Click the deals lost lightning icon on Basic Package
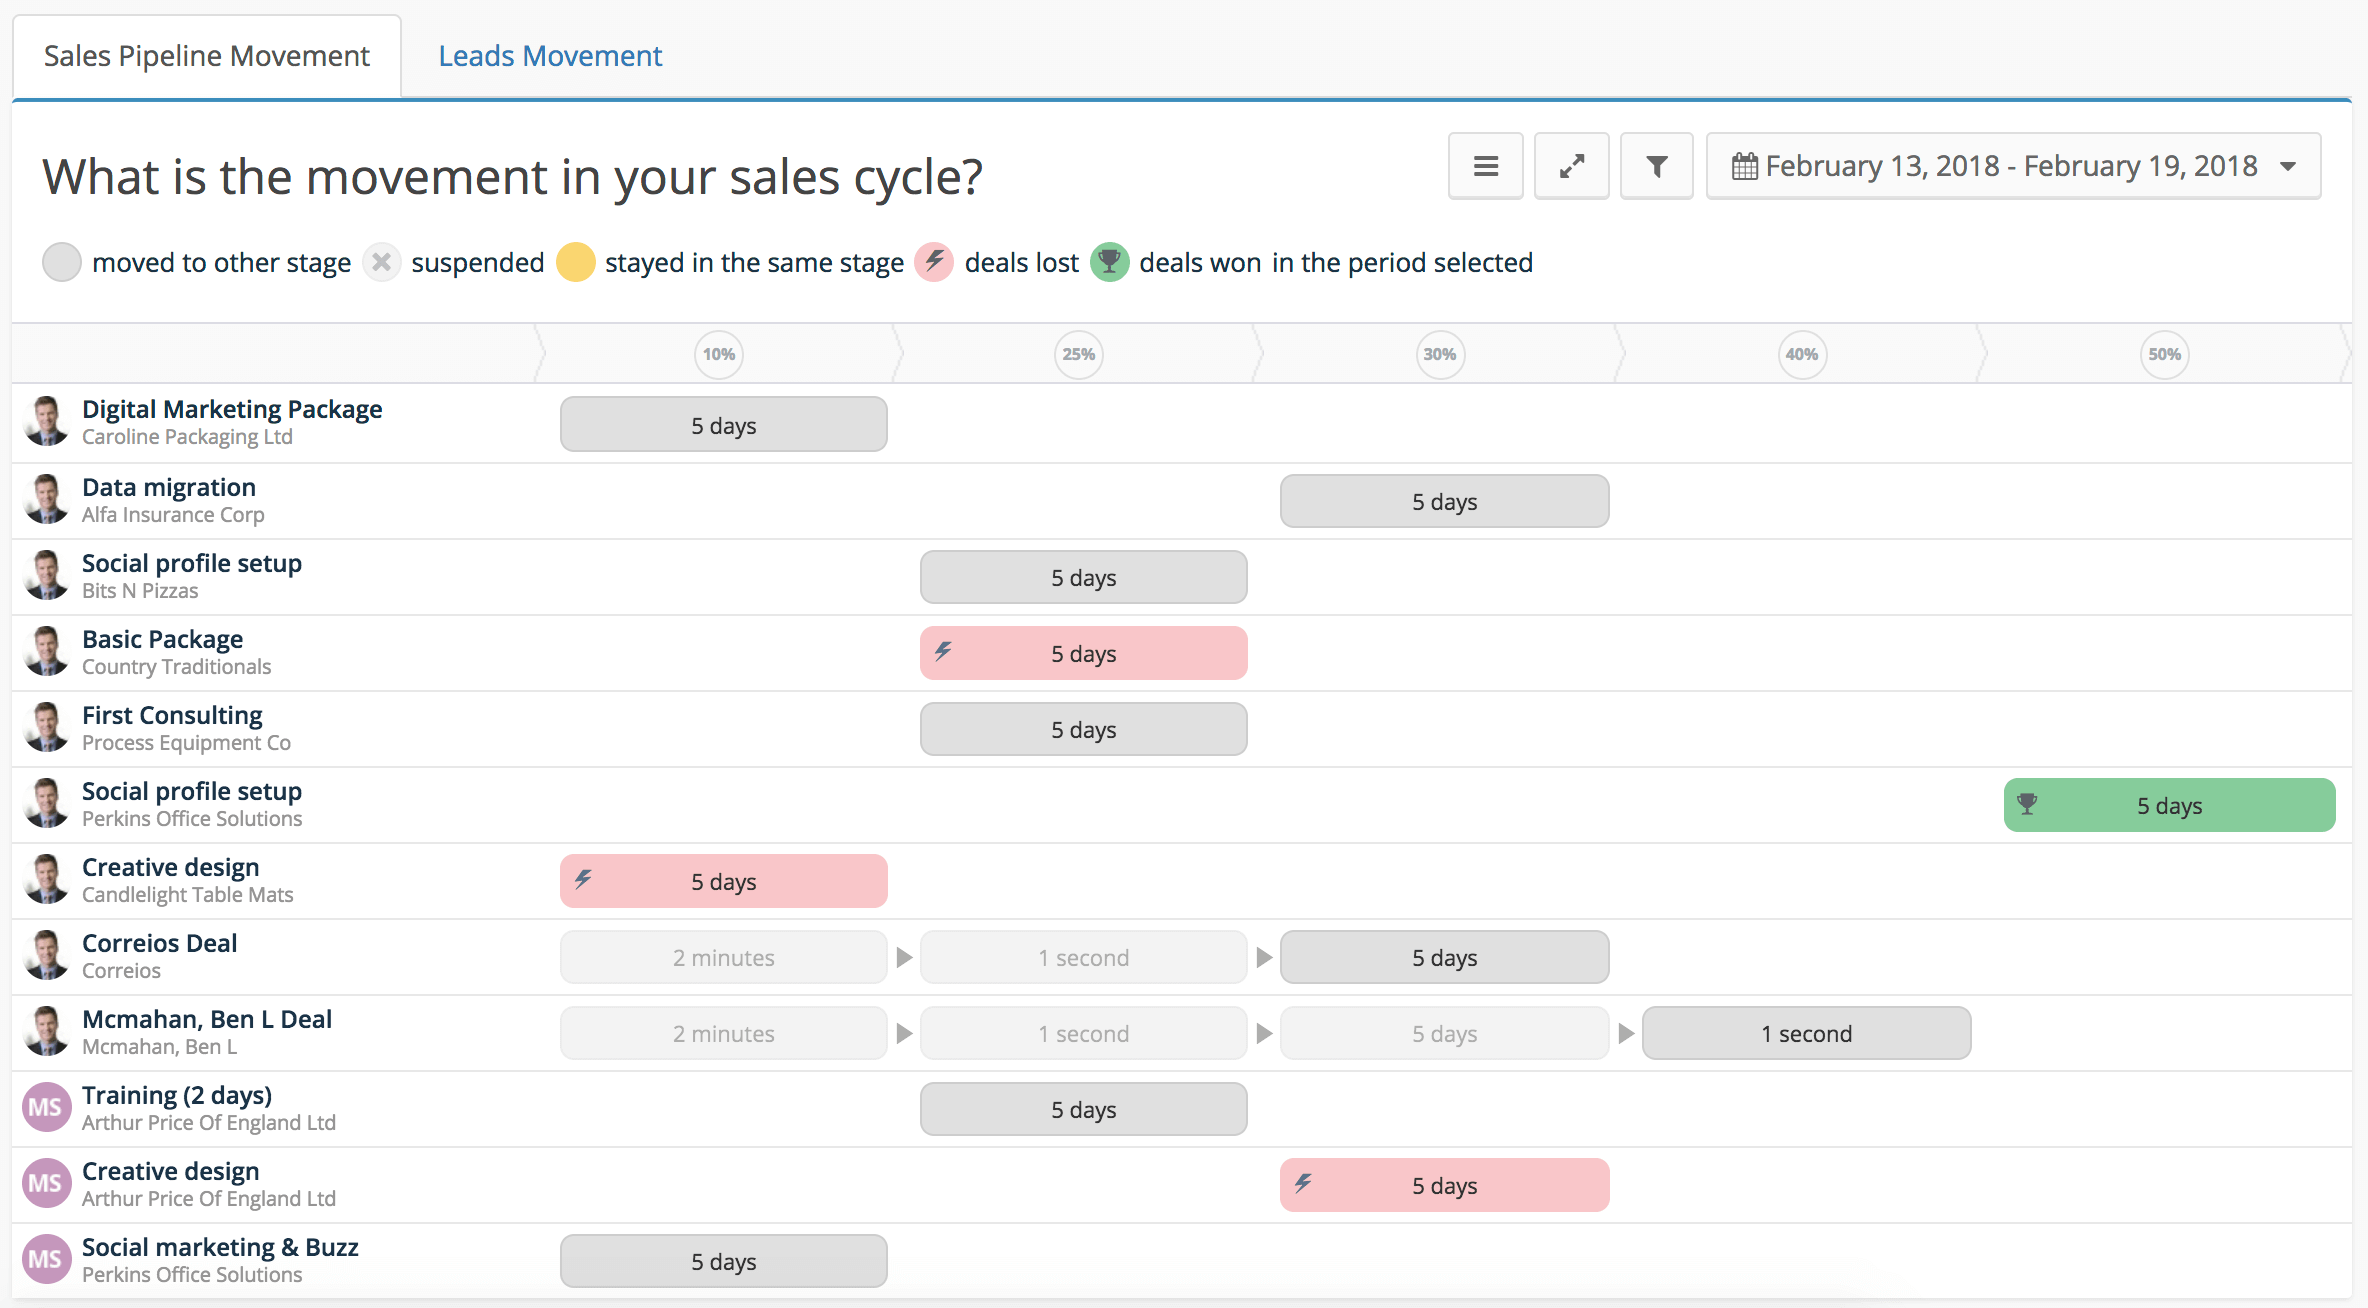2368x1308 pixels. [938, 652]
